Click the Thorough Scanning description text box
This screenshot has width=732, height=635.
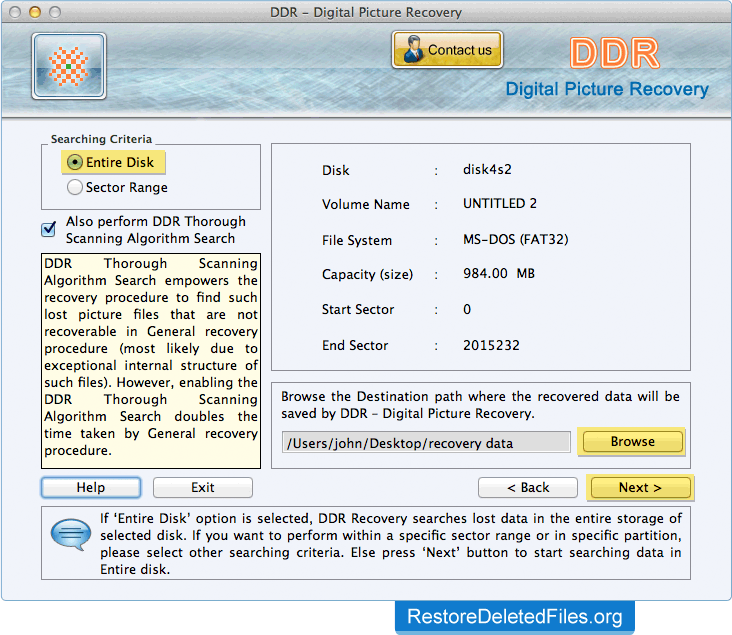pos(151,361)
